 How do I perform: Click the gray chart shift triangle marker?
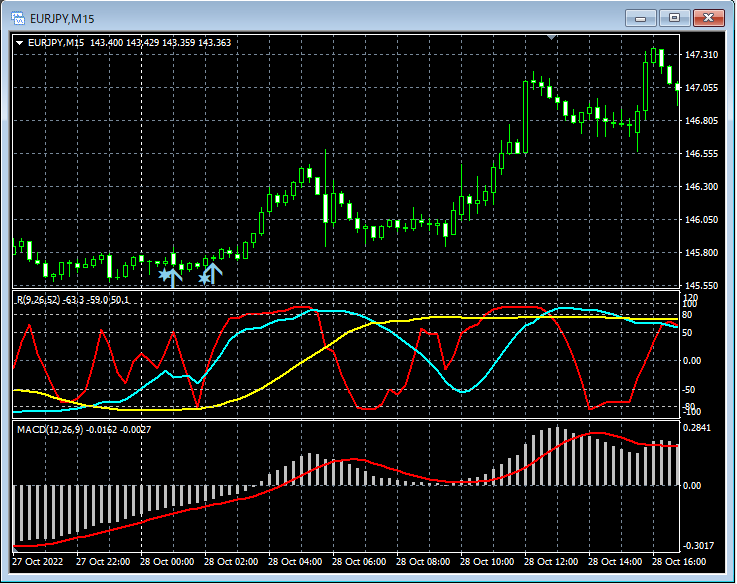click(551, 37)
